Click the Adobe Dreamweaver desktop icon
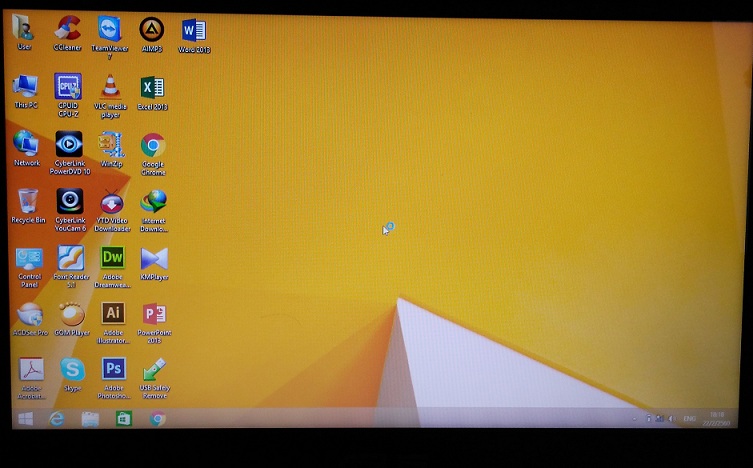This screenshot has width=753, height=468. point(112,266)
